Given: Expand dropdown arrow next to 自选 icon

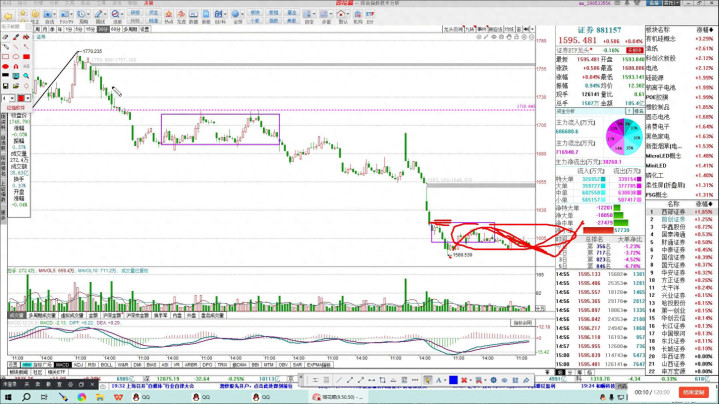Looking at the screenshot, I should point(55,15).
